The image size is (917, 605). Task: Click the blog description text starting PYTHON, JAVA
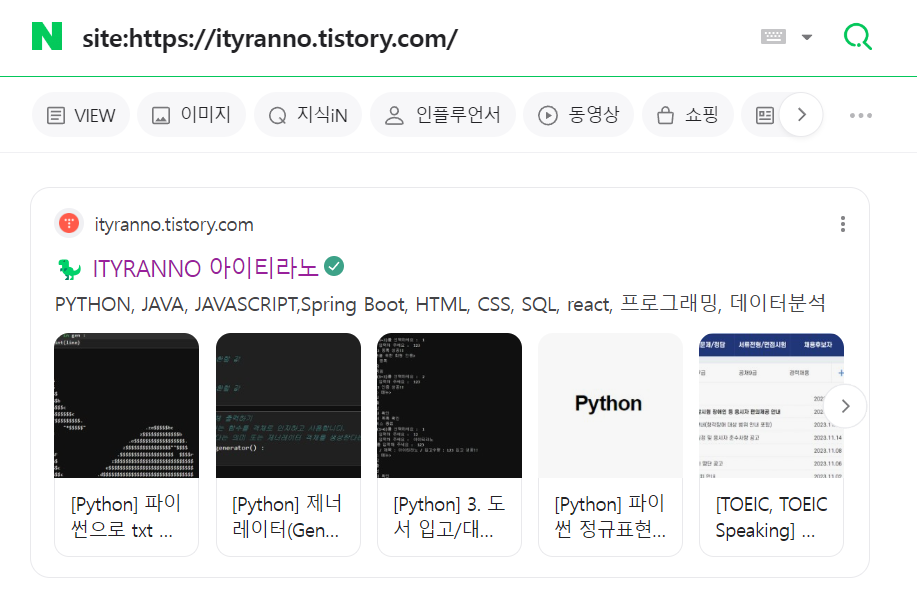click(x=440, y=304)
